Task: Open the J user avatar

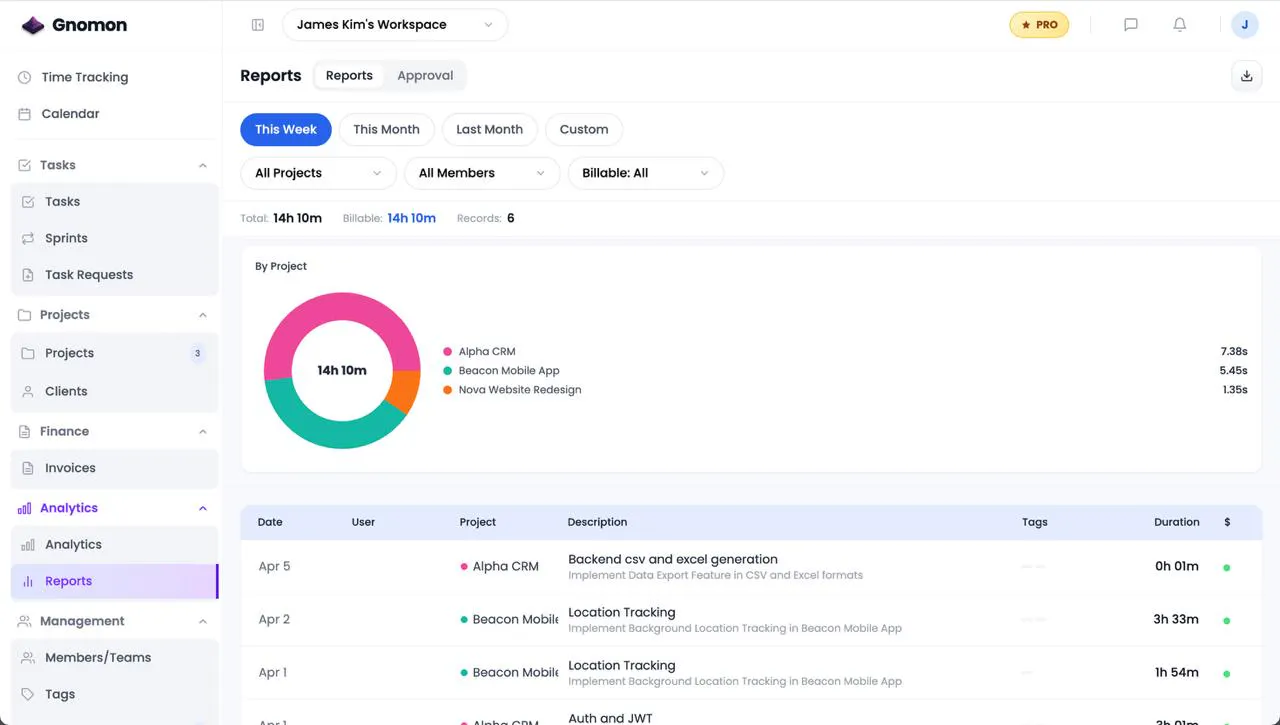Action: click(x=1244, y=25)
